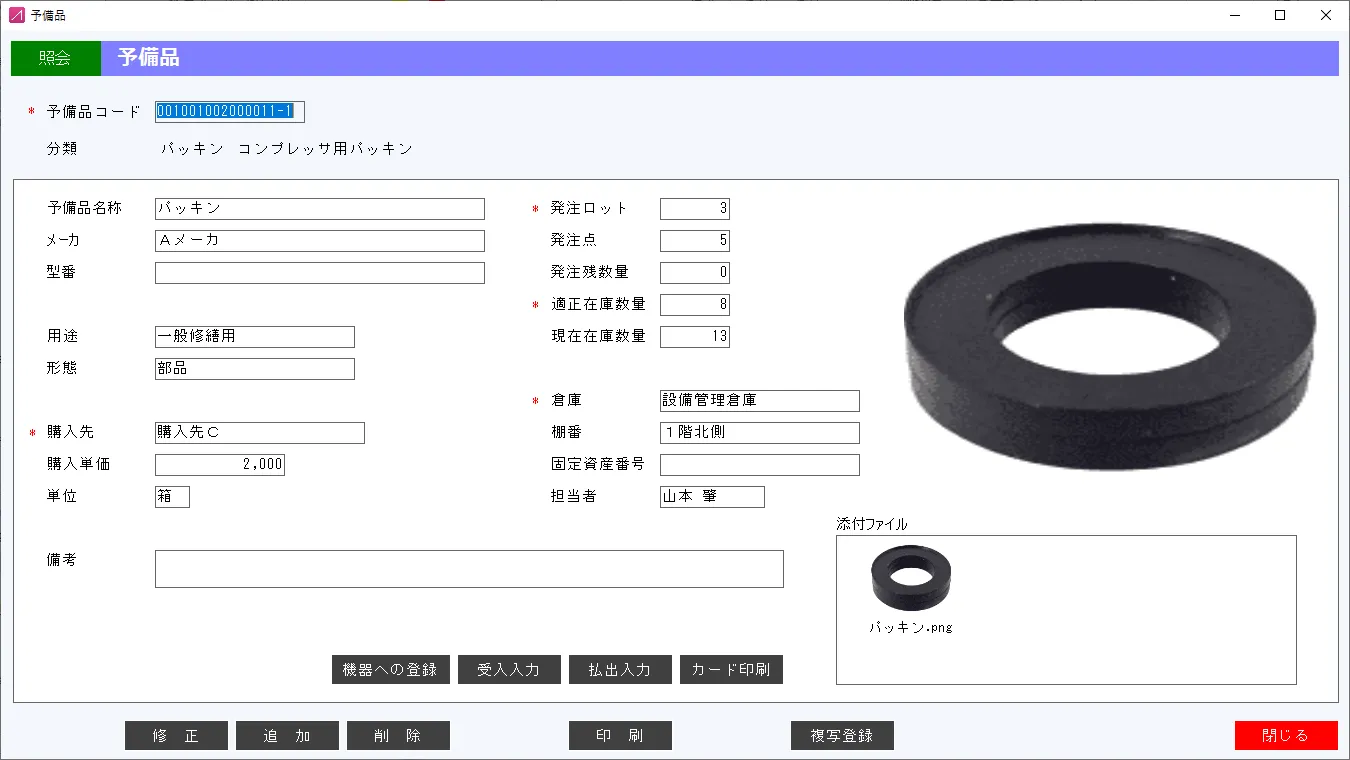Select the 予備品コード input field
The width and height of the screenshot is (1350, 760).
229,111
